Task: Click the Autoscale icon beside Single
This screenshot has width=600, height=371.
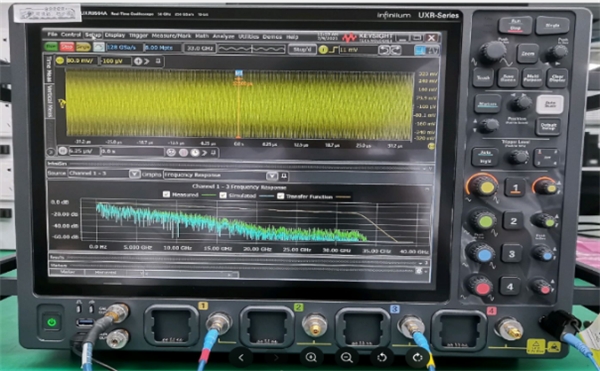Action: coord(99,47)
